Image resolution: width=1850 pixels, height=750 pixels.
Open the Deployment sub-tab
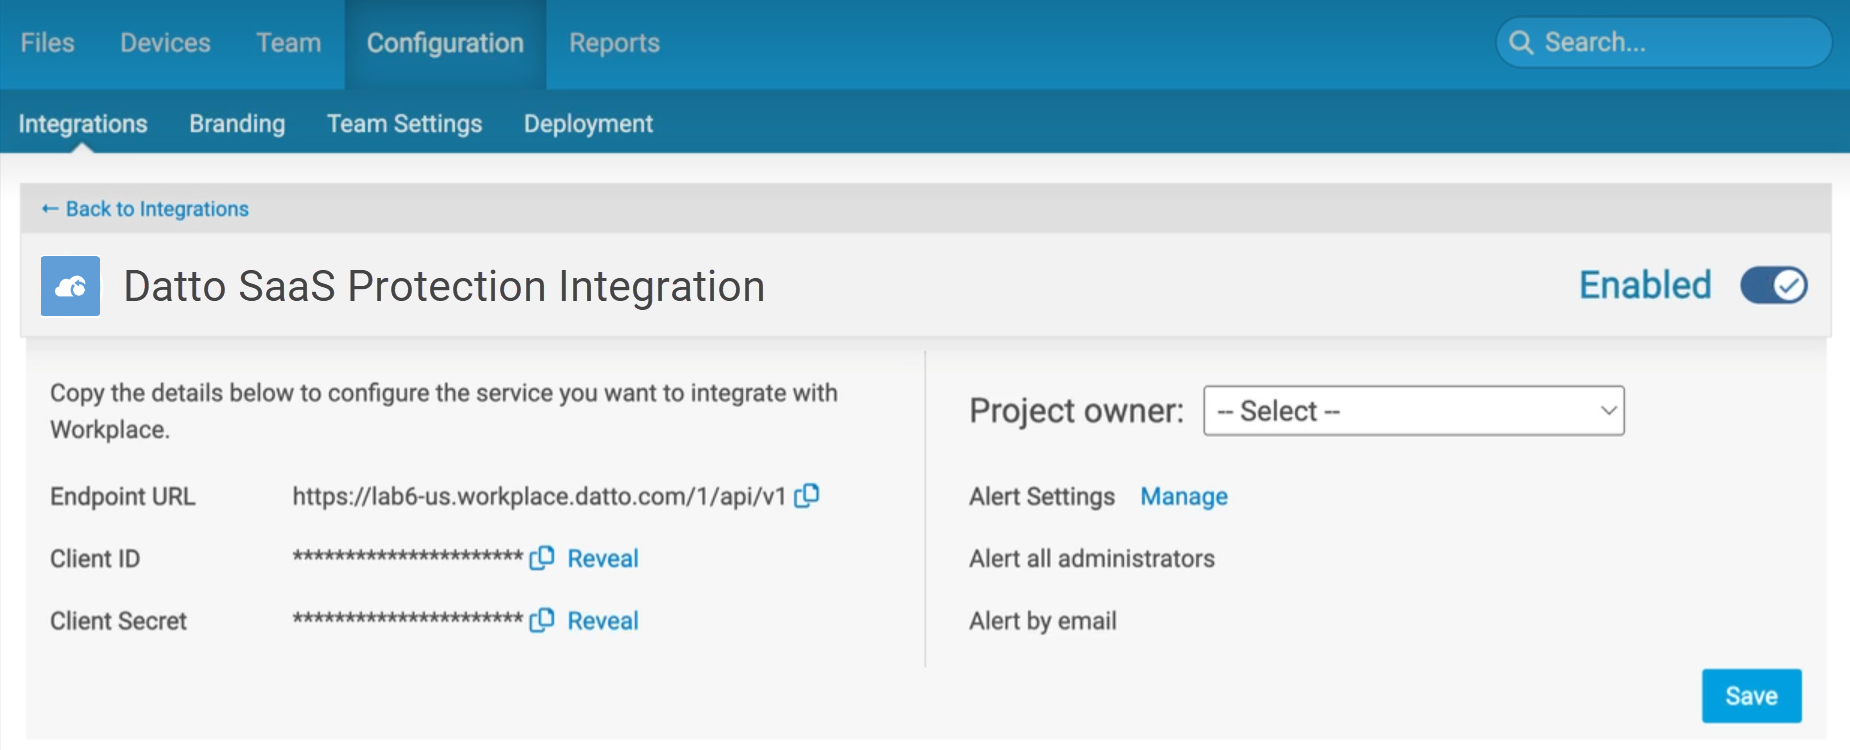(588, 124)
